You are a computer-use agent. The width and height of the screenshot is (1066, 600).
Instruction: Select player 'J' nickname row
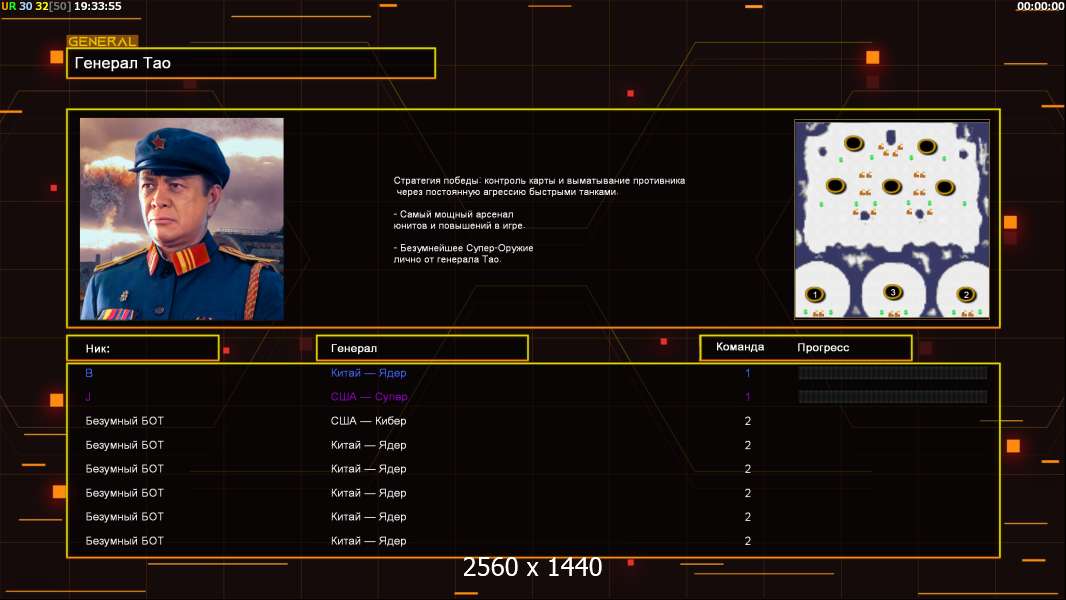(88, 397)
